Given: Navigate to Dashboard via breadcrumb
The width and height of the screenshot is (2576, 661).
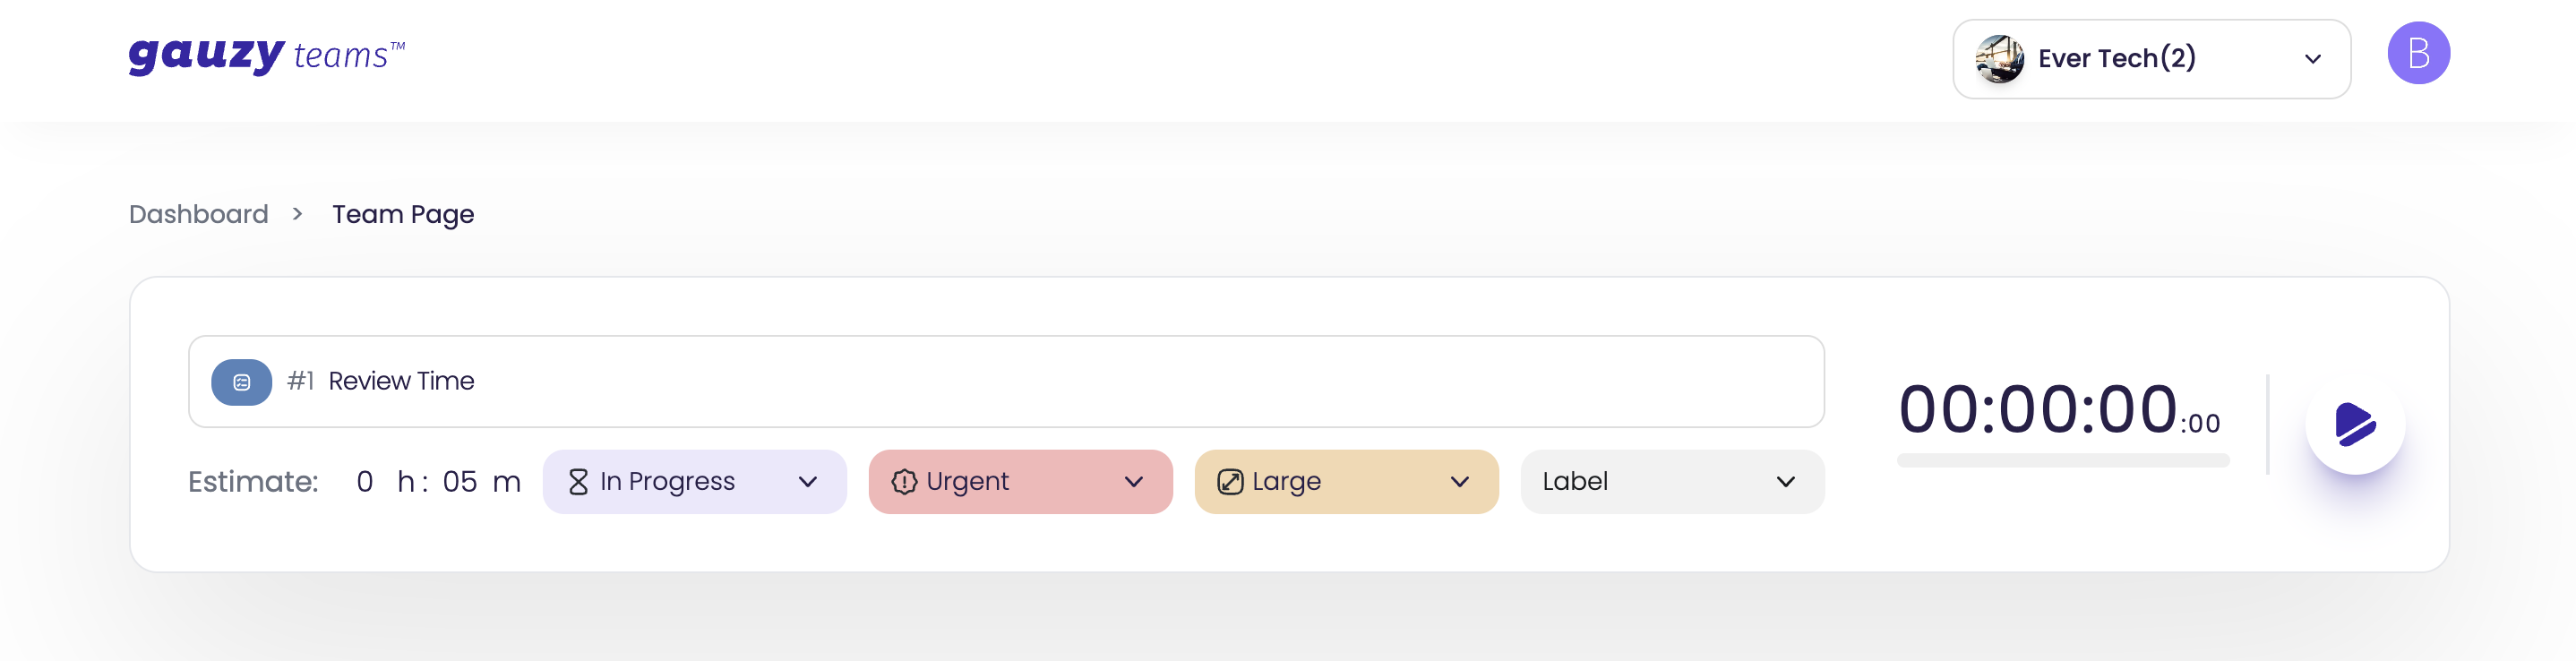Looking at the screenshot, I should coord(198,213).
